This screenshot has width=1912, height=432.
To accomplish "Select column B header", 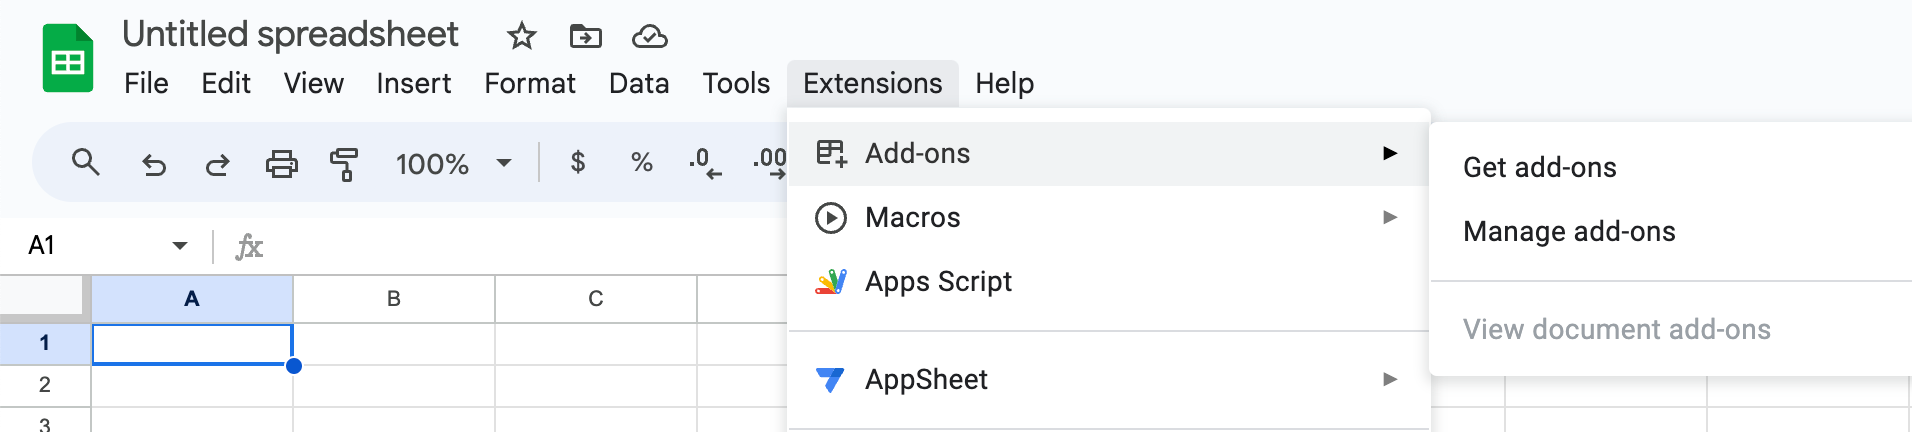I will click(x=394, y=298).
